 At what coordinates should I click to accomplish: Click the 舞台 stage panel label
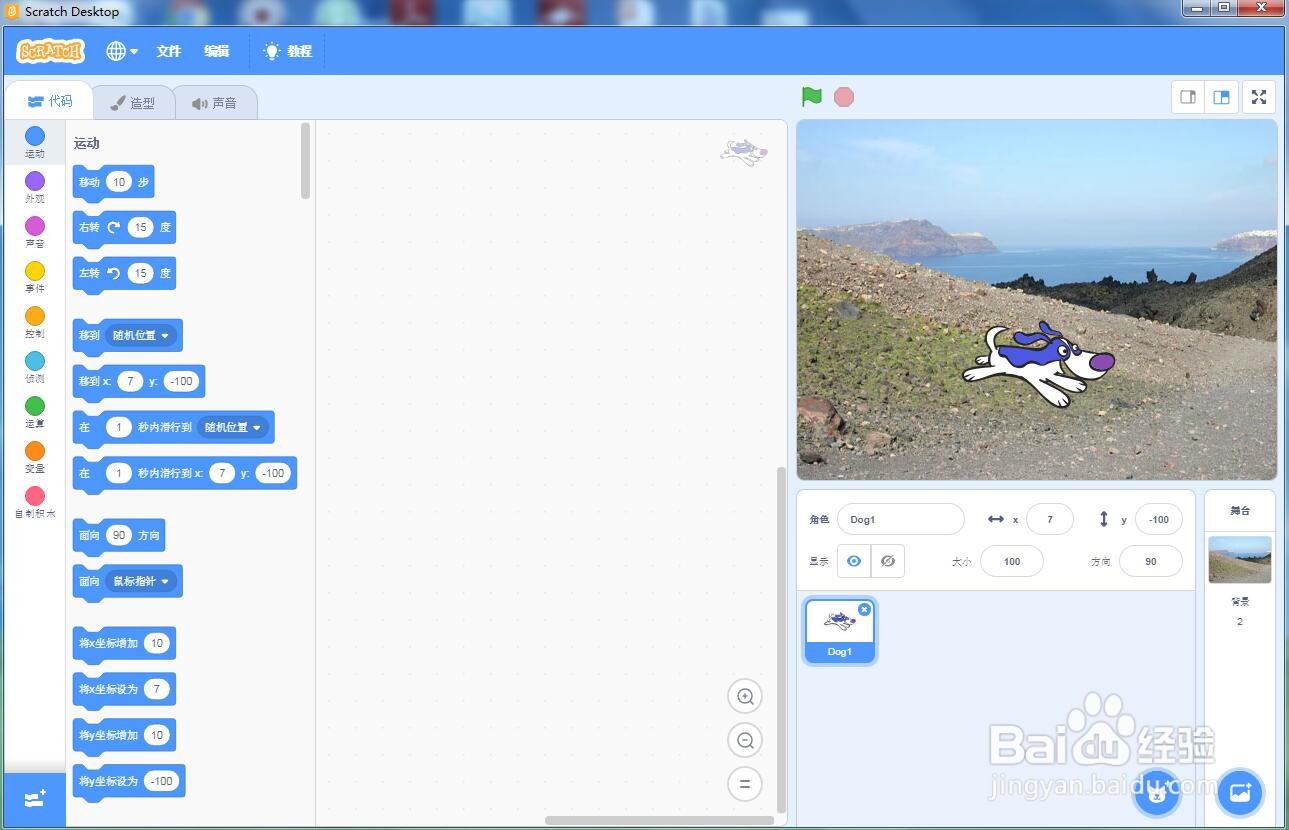click(x=1240, y=510)
